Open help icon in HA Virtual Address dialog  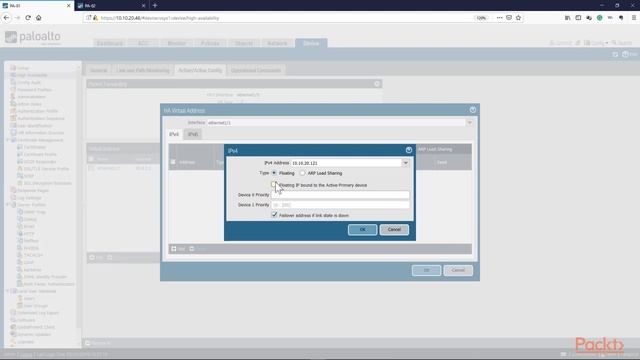pos(473,110)
